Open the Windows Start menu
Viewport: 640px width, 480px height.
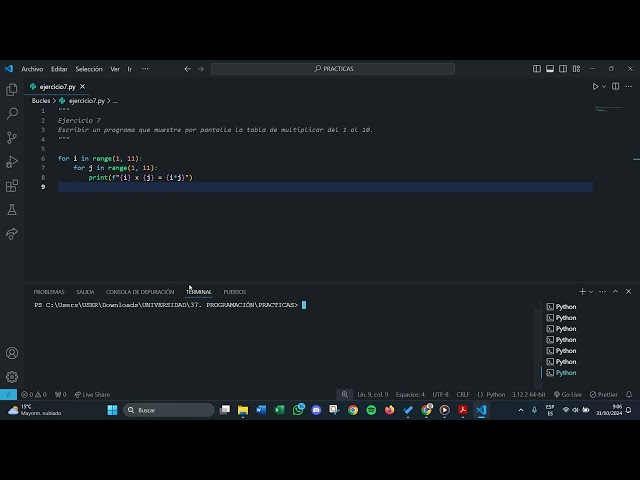(112, 410)
